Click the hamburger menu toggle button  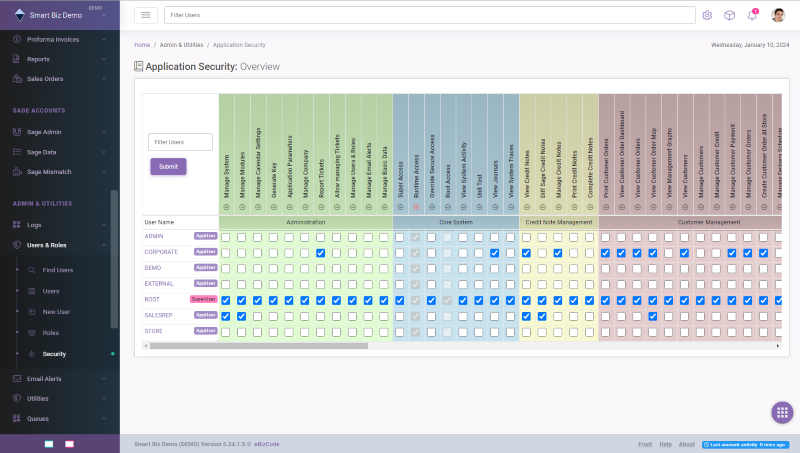146,15
